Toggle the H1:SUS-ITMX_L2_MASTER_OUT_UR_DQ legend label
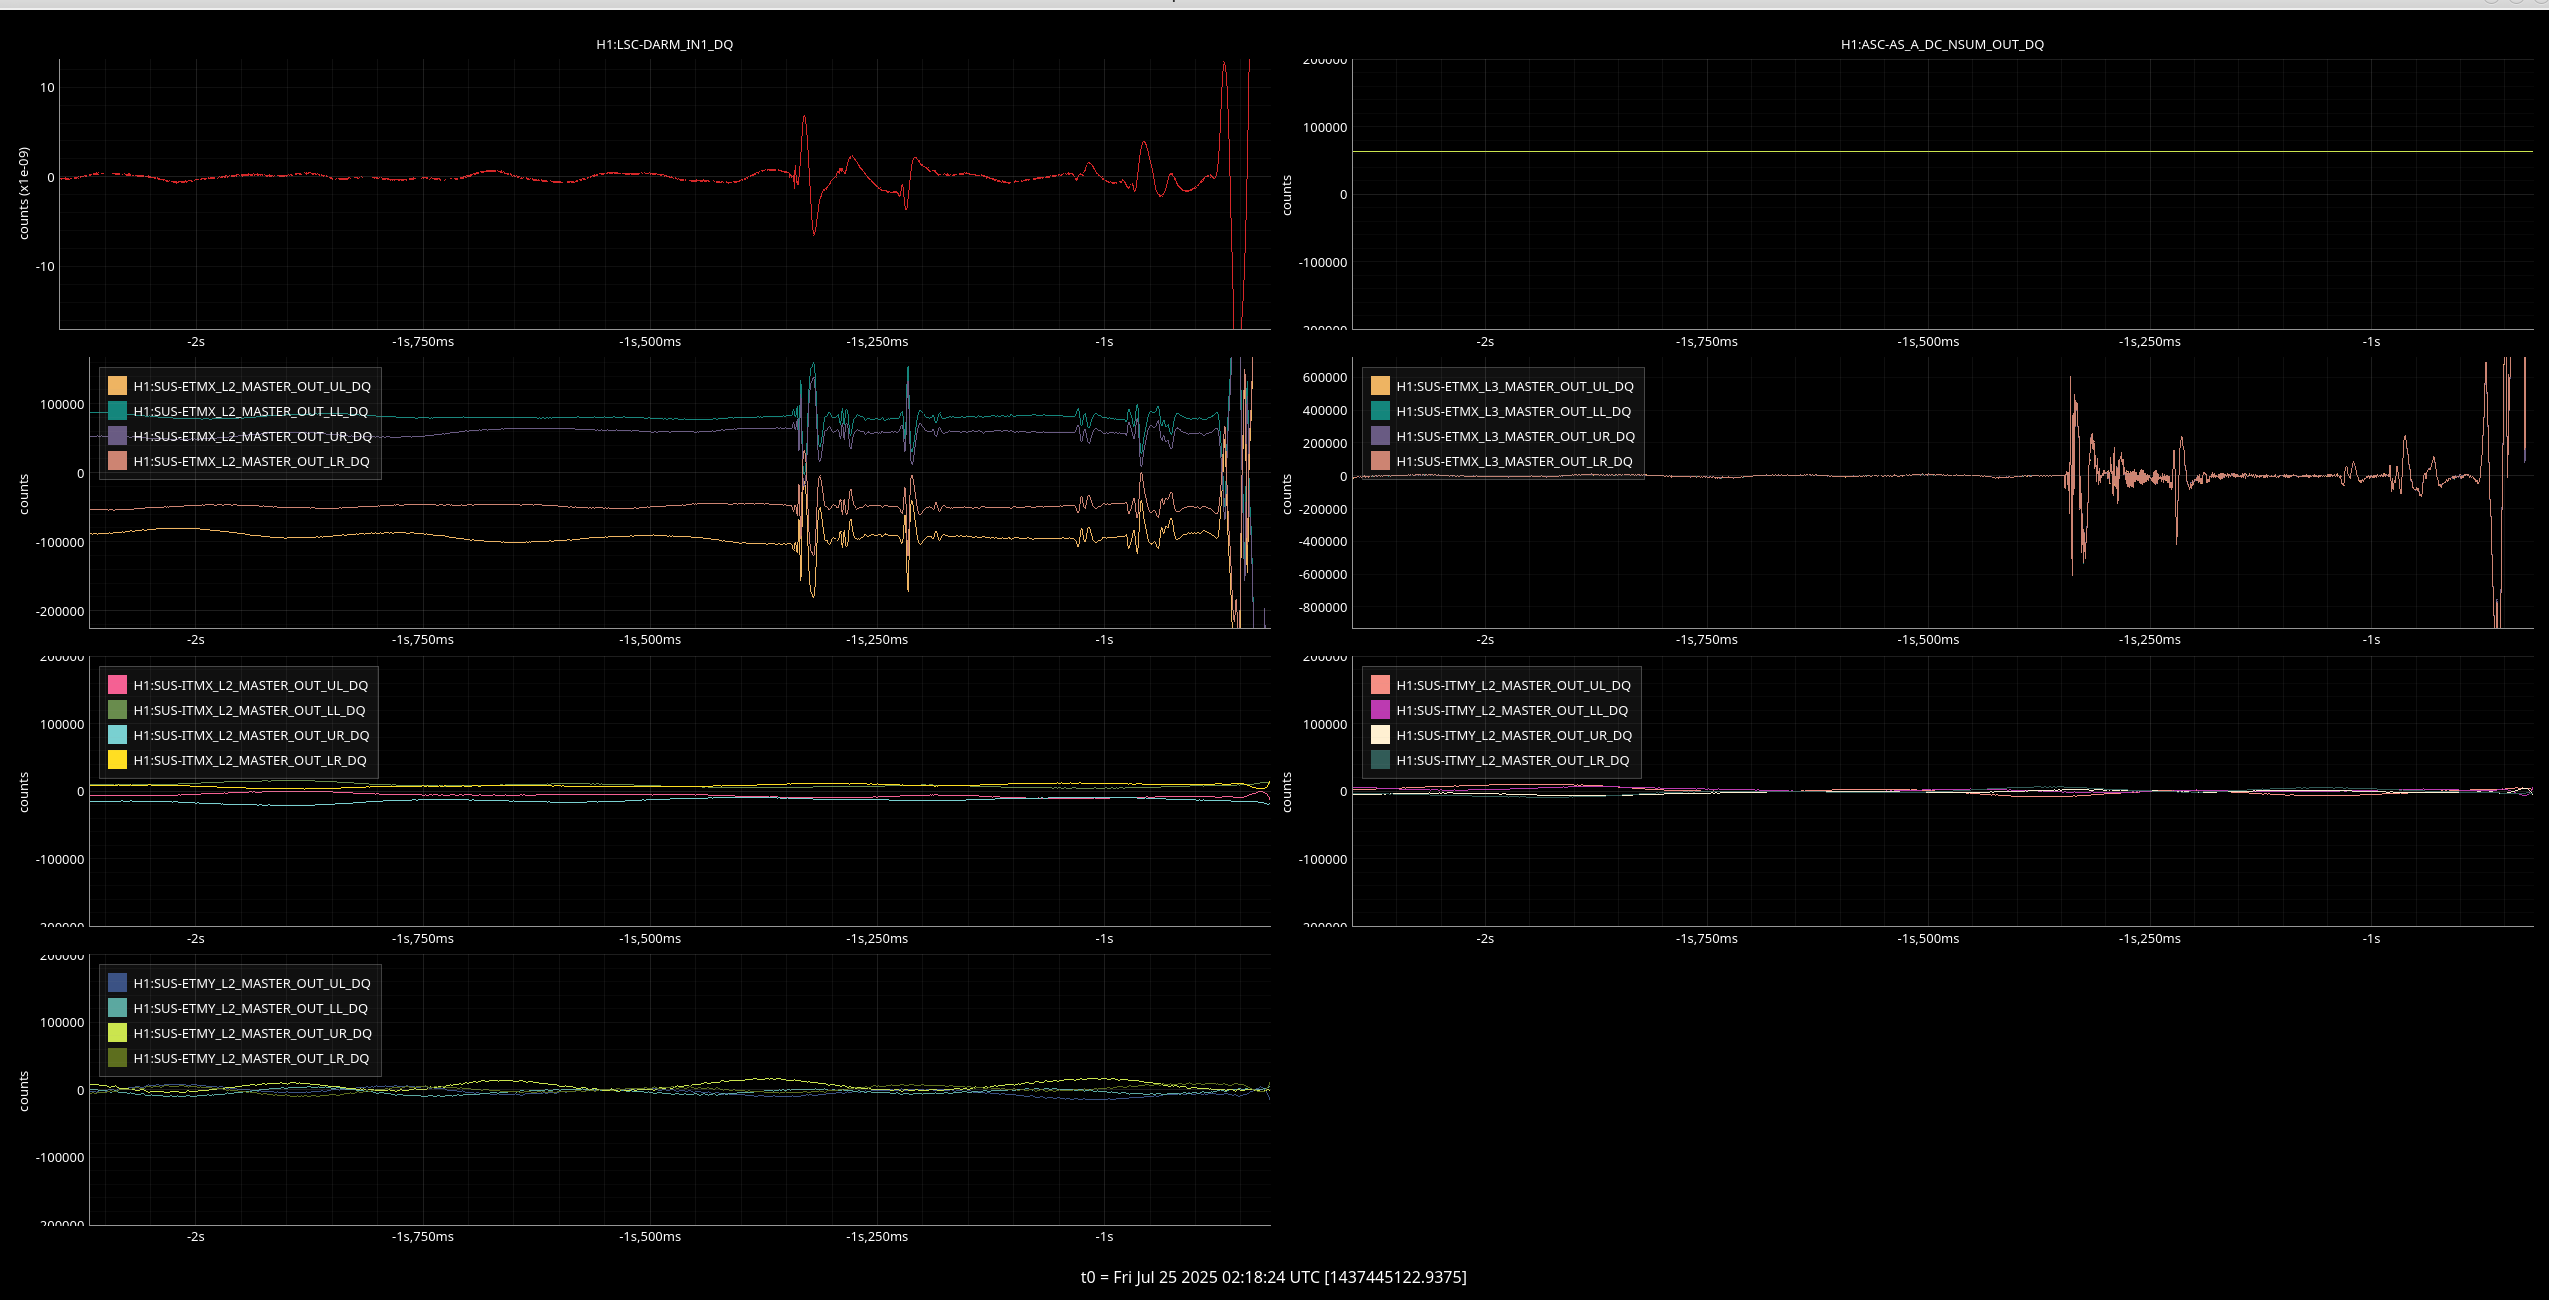The image size is (2549, 1300). [251, 735]
